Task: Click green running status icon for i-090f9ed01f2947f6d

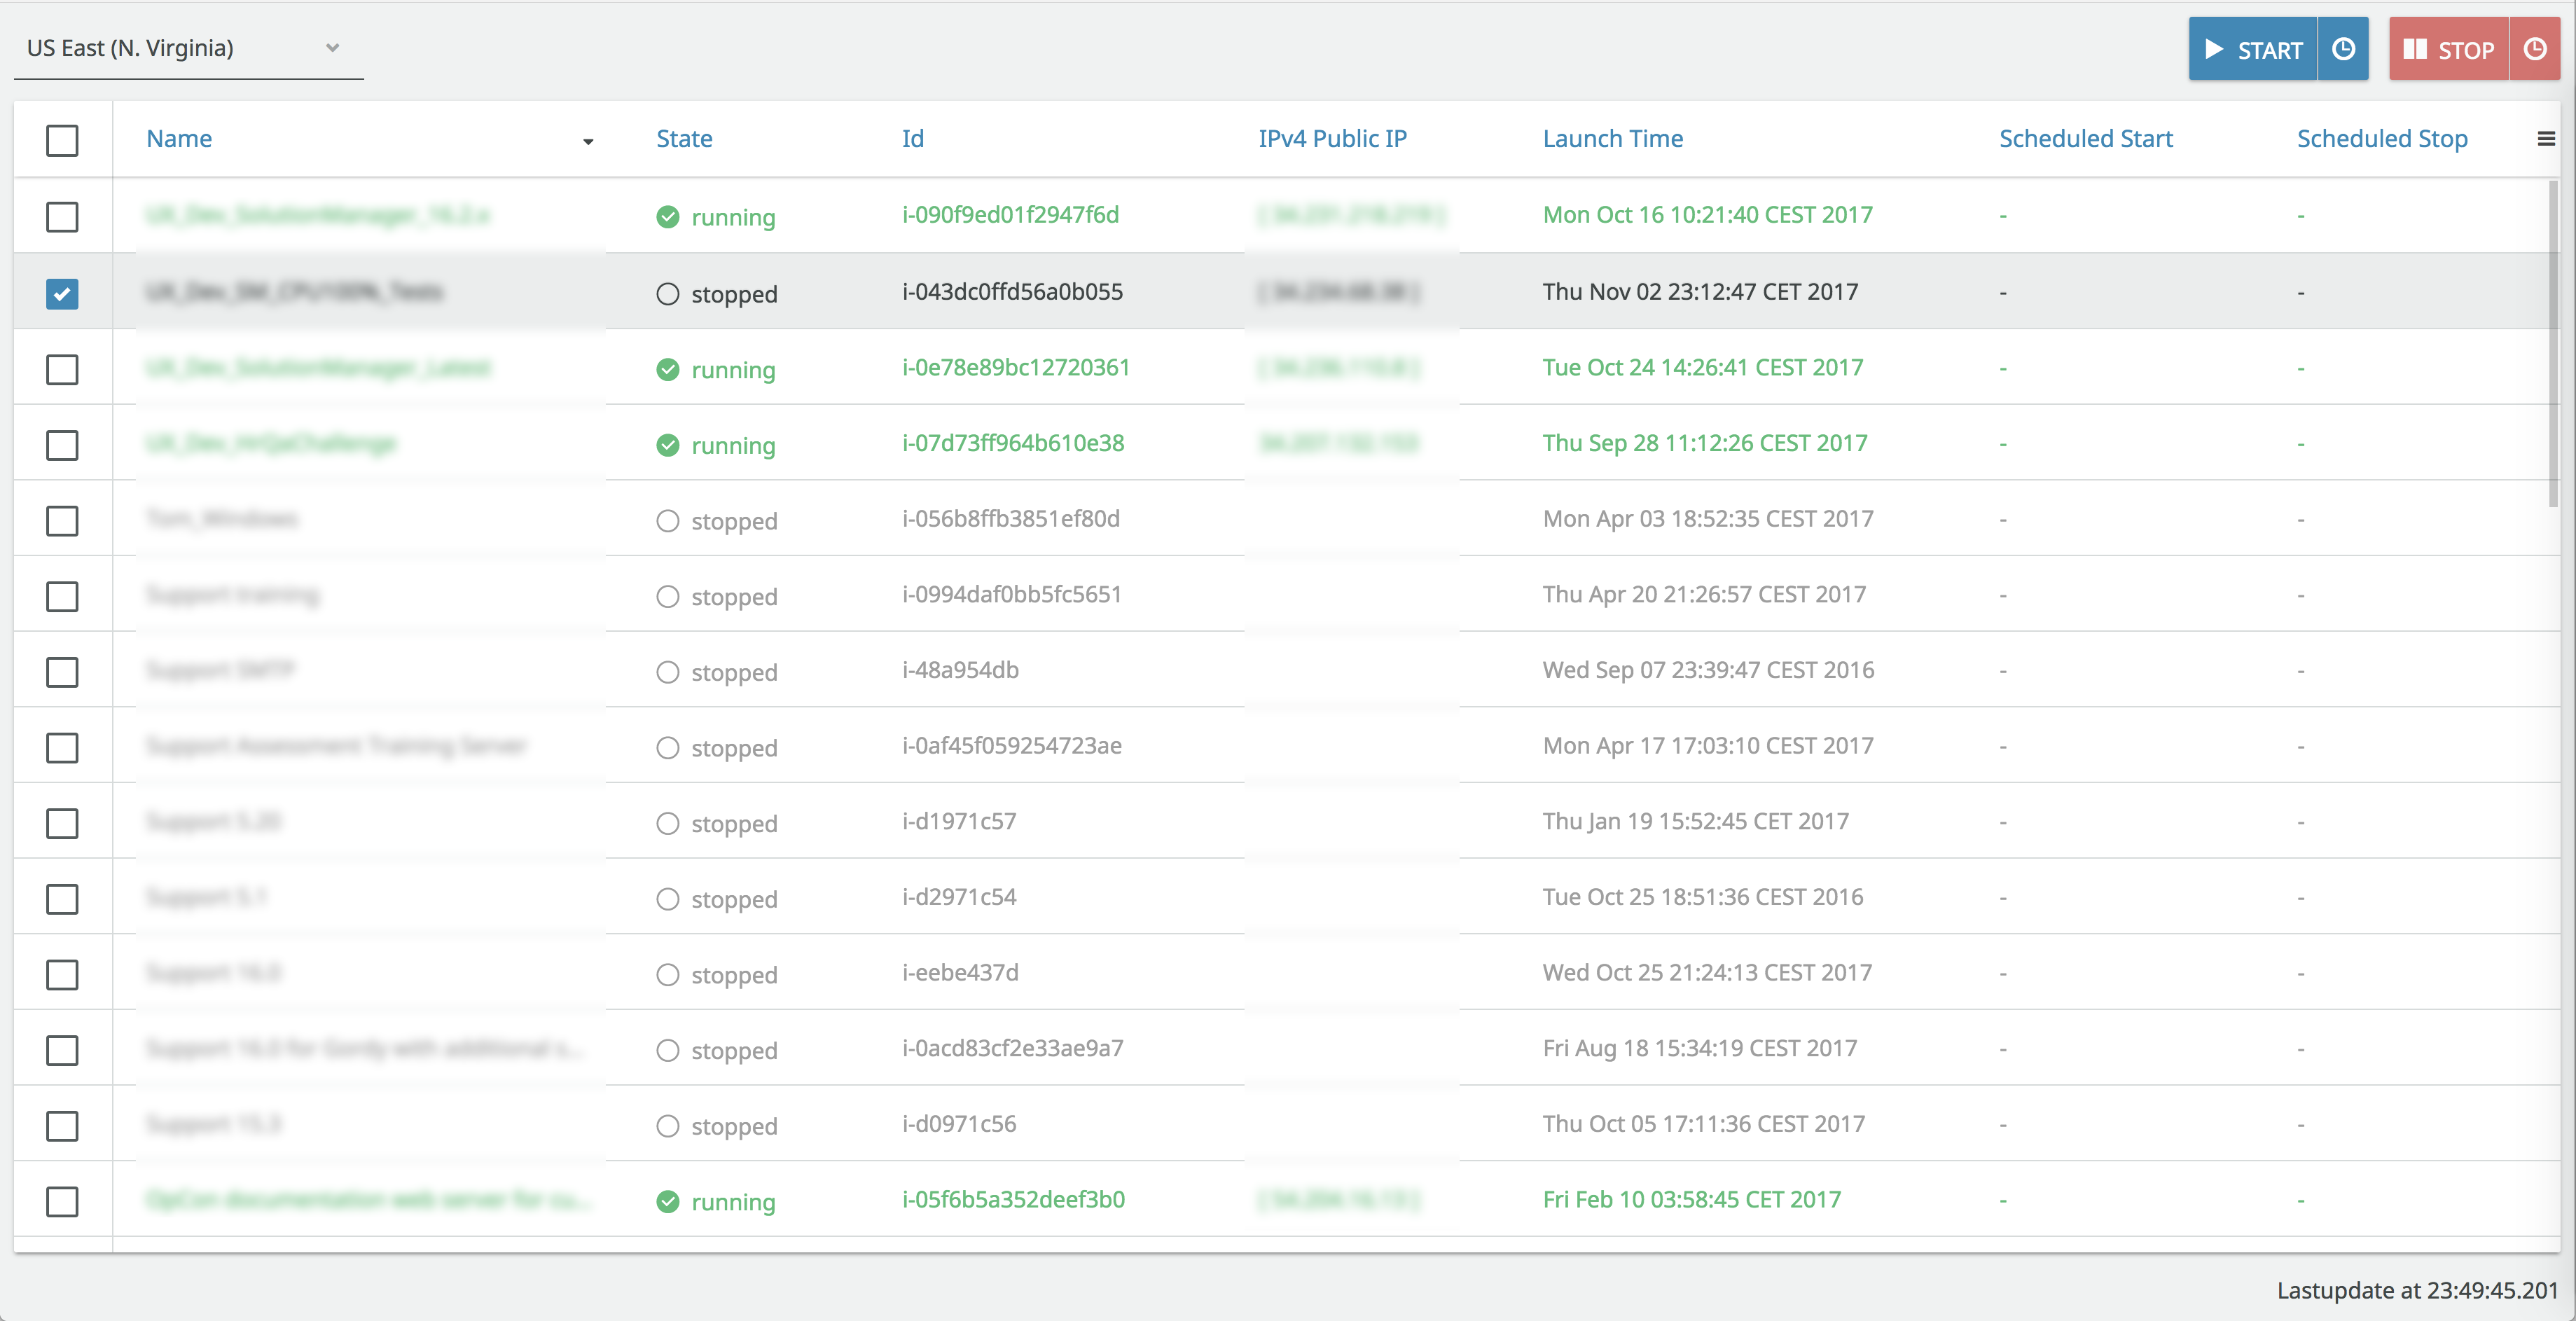Action: [x=667, y=217]
